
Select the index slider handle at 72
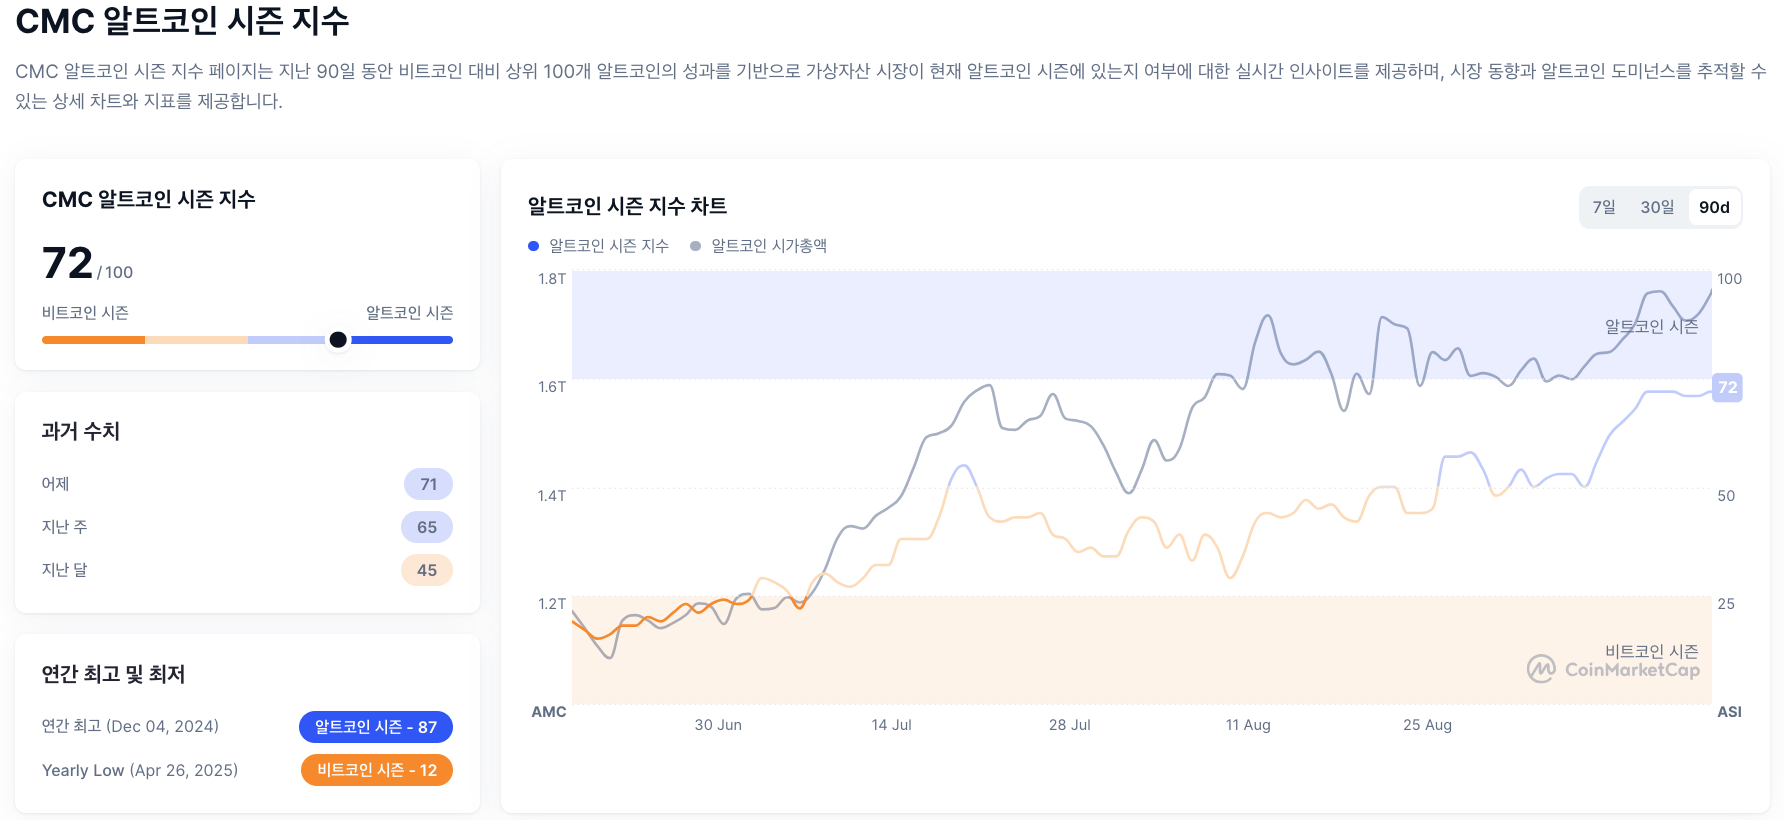(338, 340)
